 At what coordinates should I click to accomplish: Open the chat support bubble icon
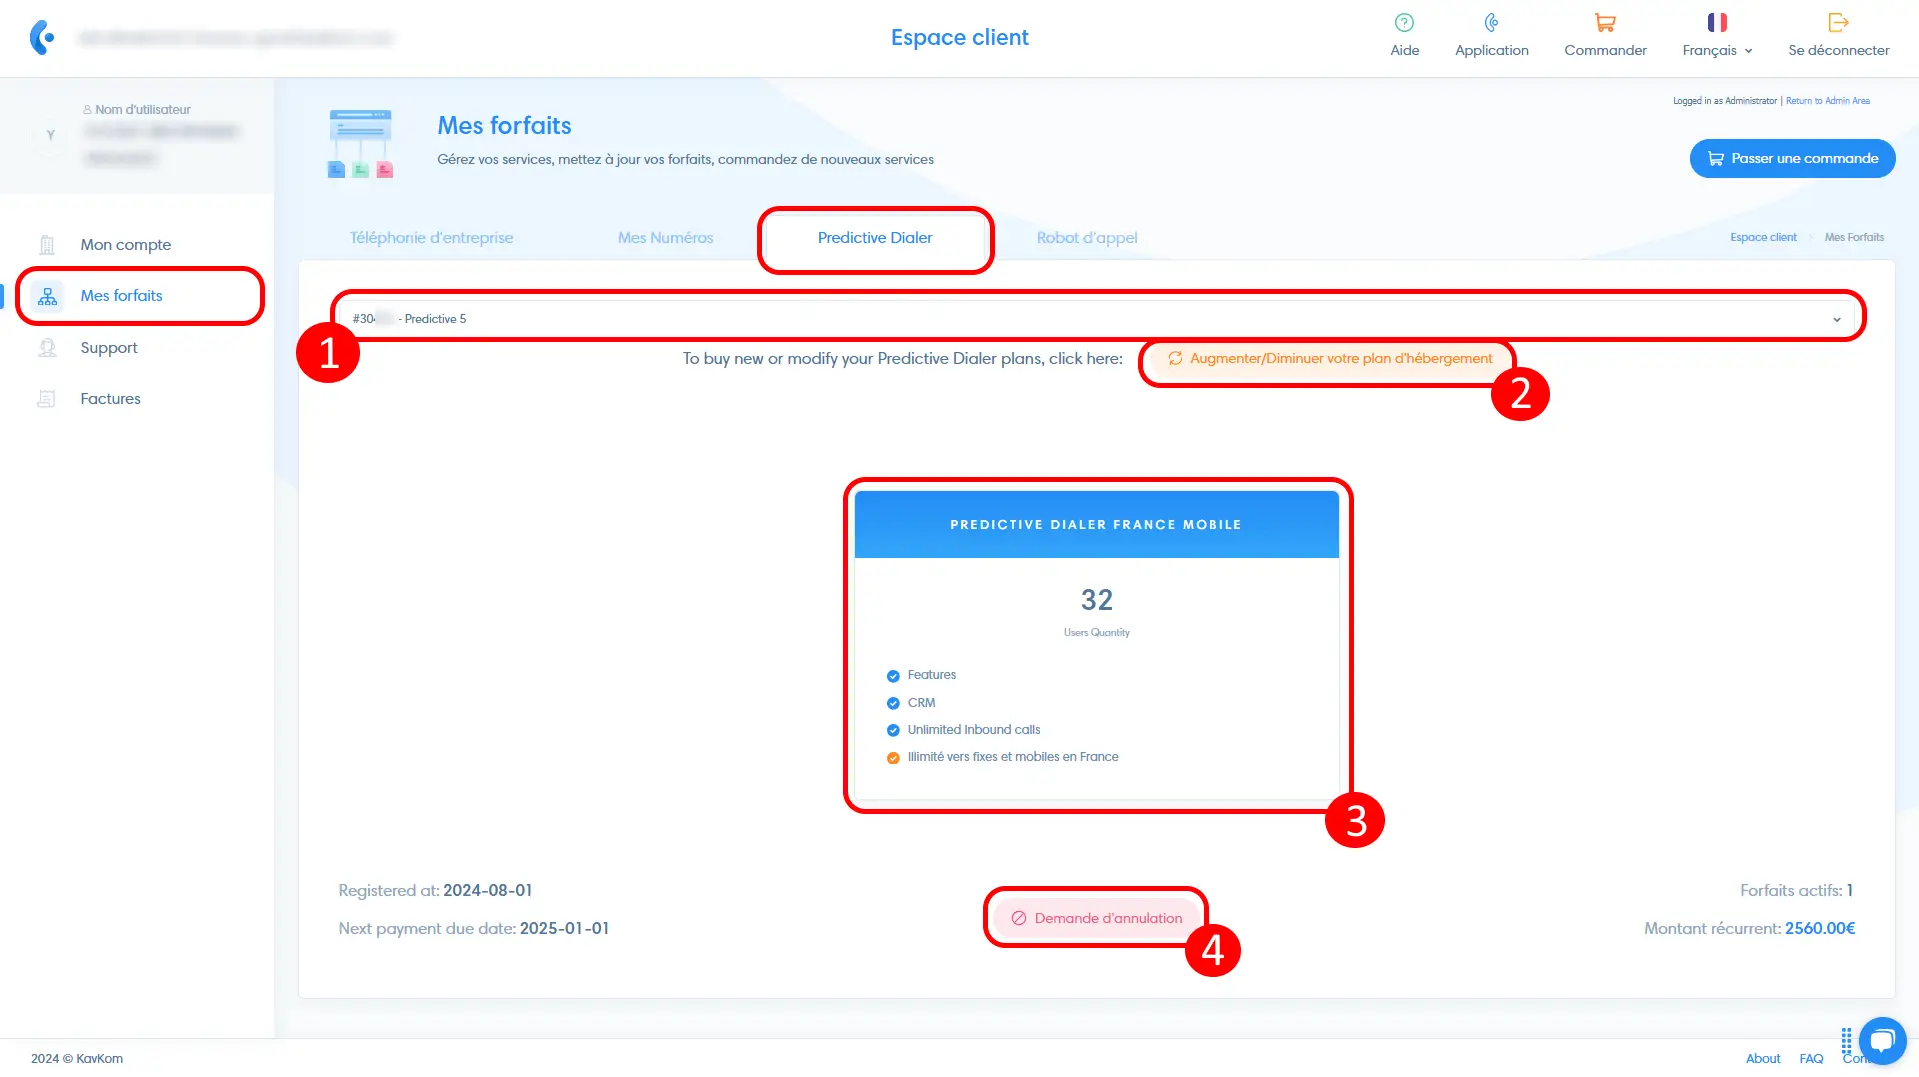tap(1882, 1040)
